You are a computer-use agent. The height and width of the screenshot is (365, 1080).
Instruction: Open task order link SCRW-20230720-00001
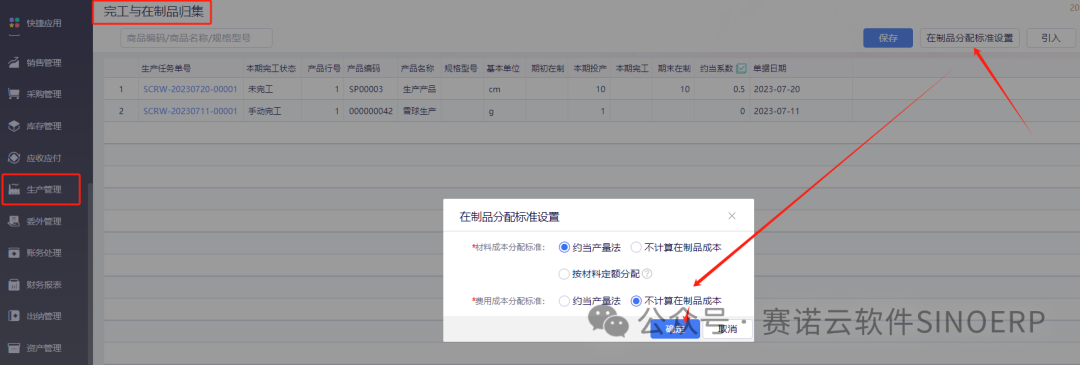point(190,90)
